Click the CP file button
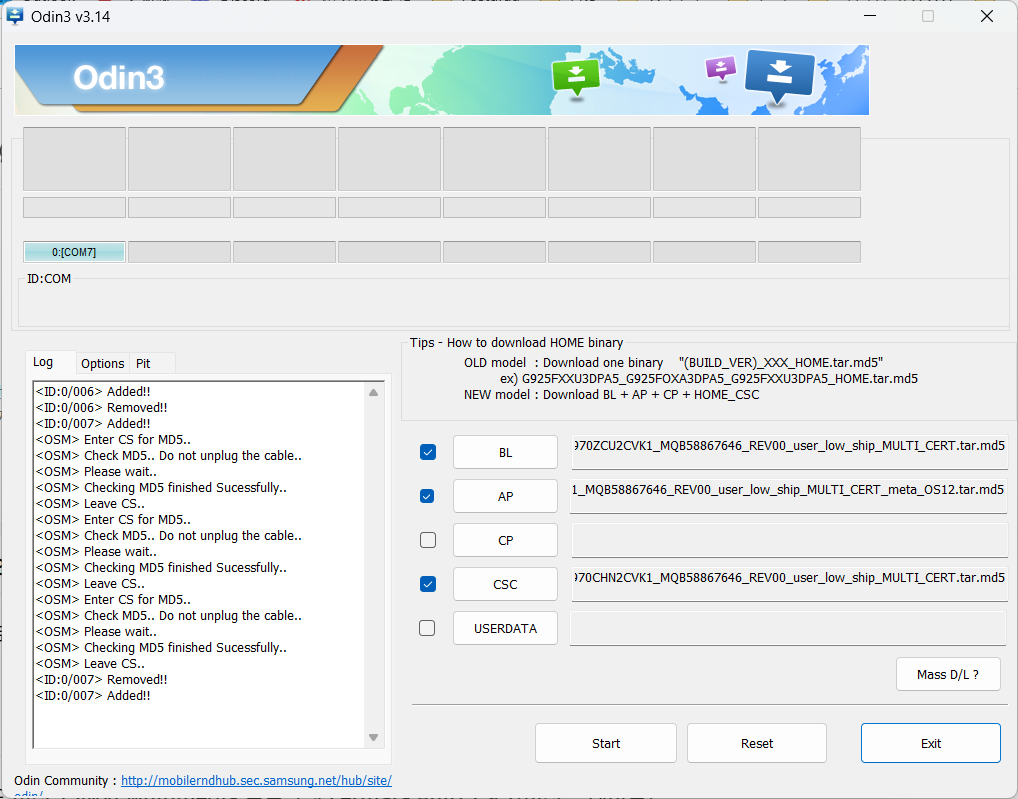The height and width of the screenshot is (799, 1018). point(505,540)
